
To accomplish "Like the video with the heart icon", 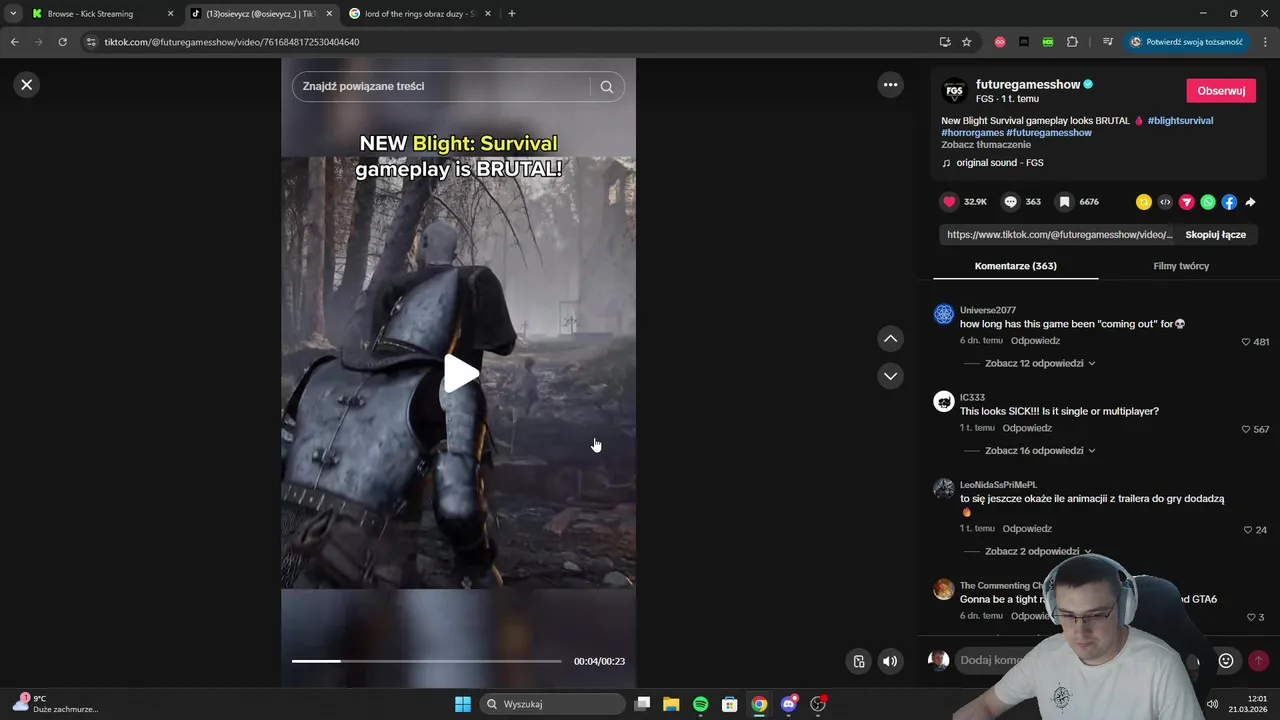I will tap(949, 202).
